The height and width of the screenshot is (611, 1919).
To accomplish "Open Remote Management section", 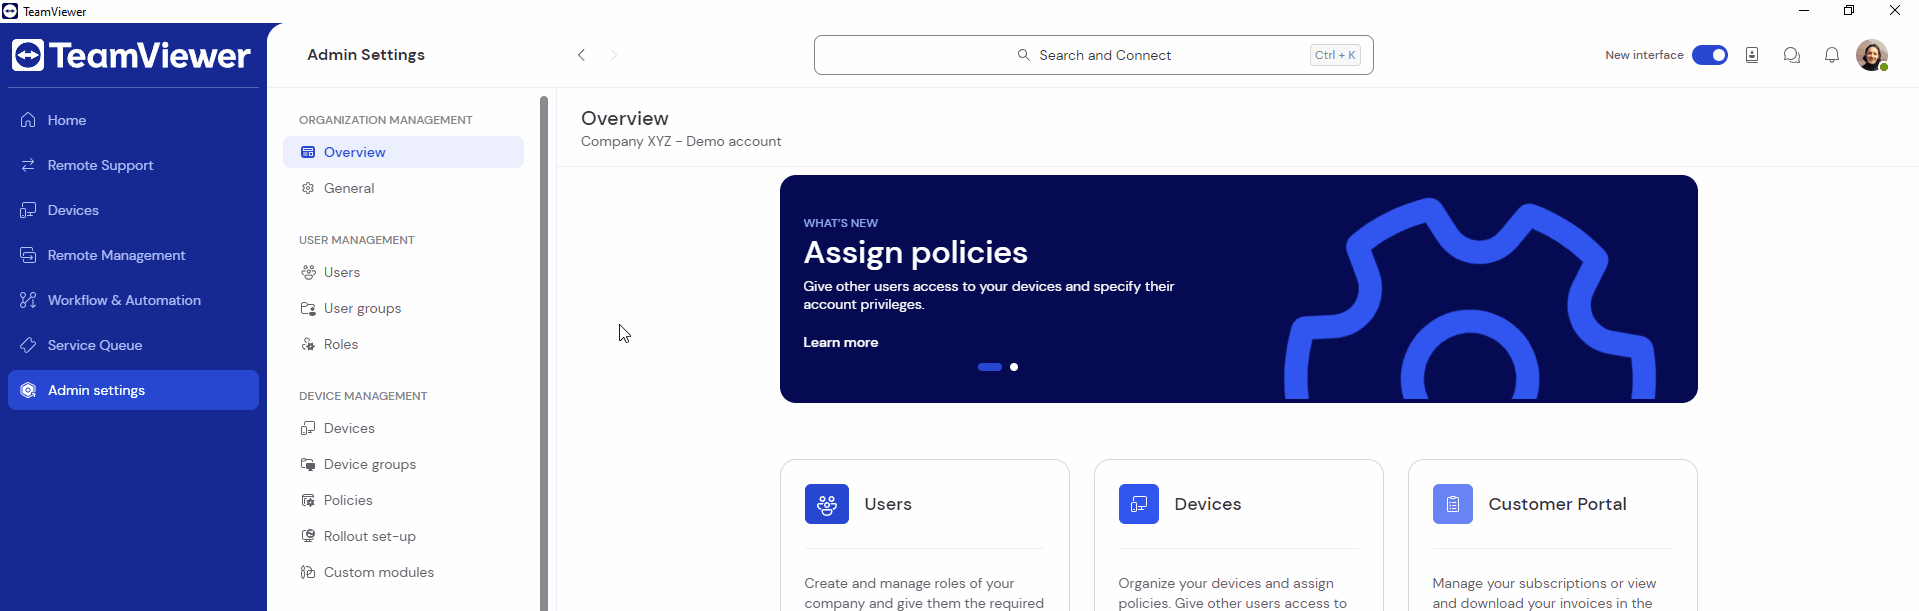I will point(133,255).
